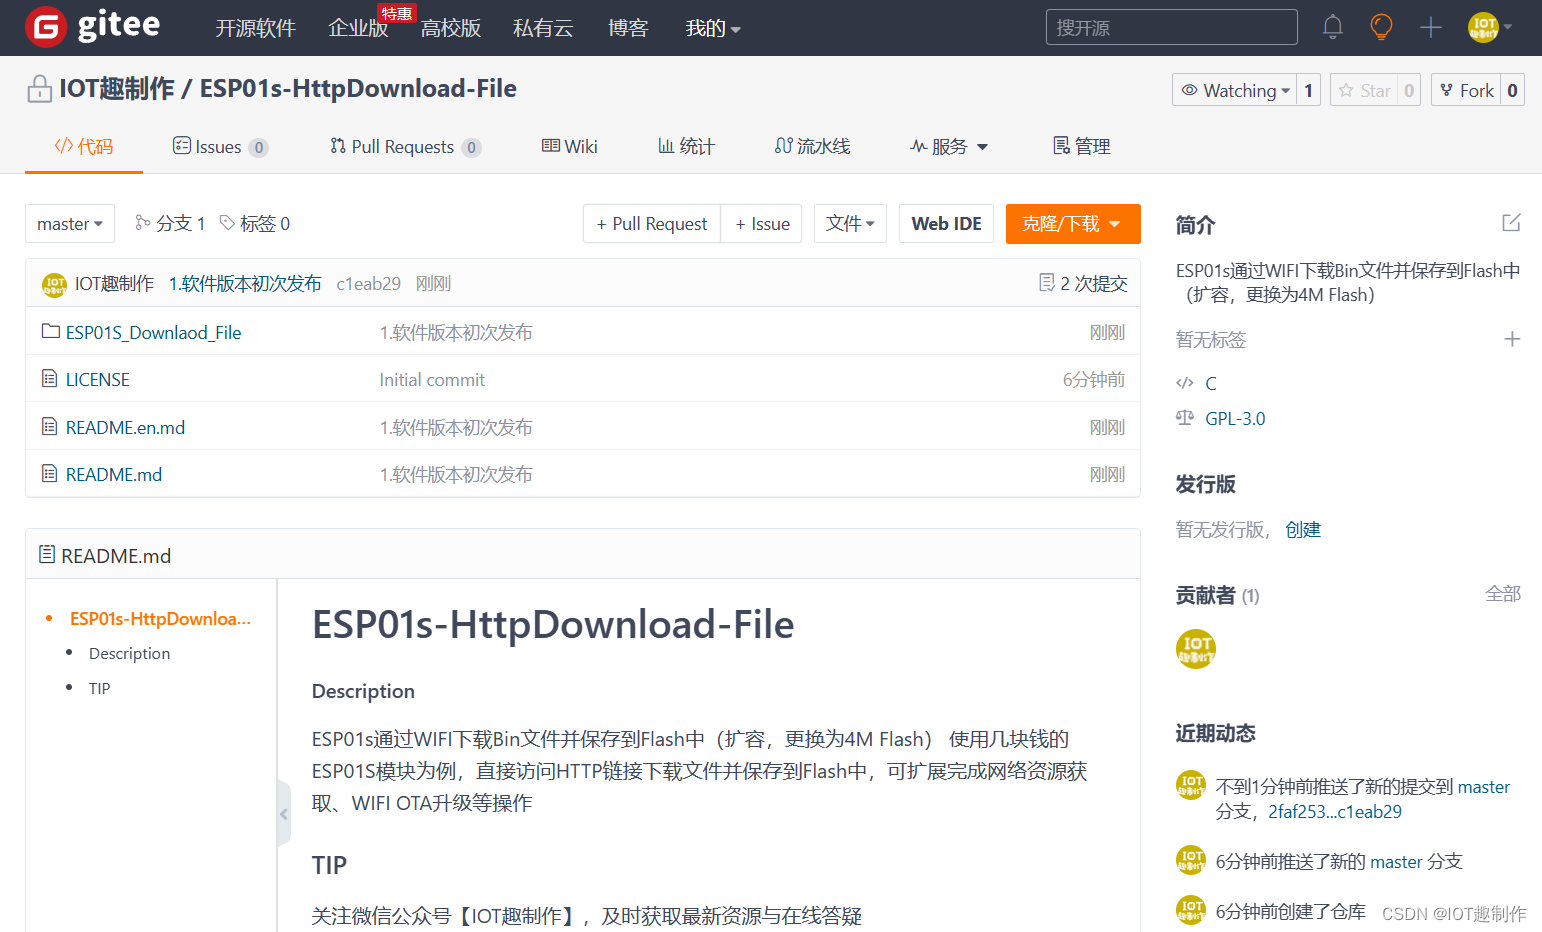
Task: Click the lock icon beside repository name
Action: (39, 89)
